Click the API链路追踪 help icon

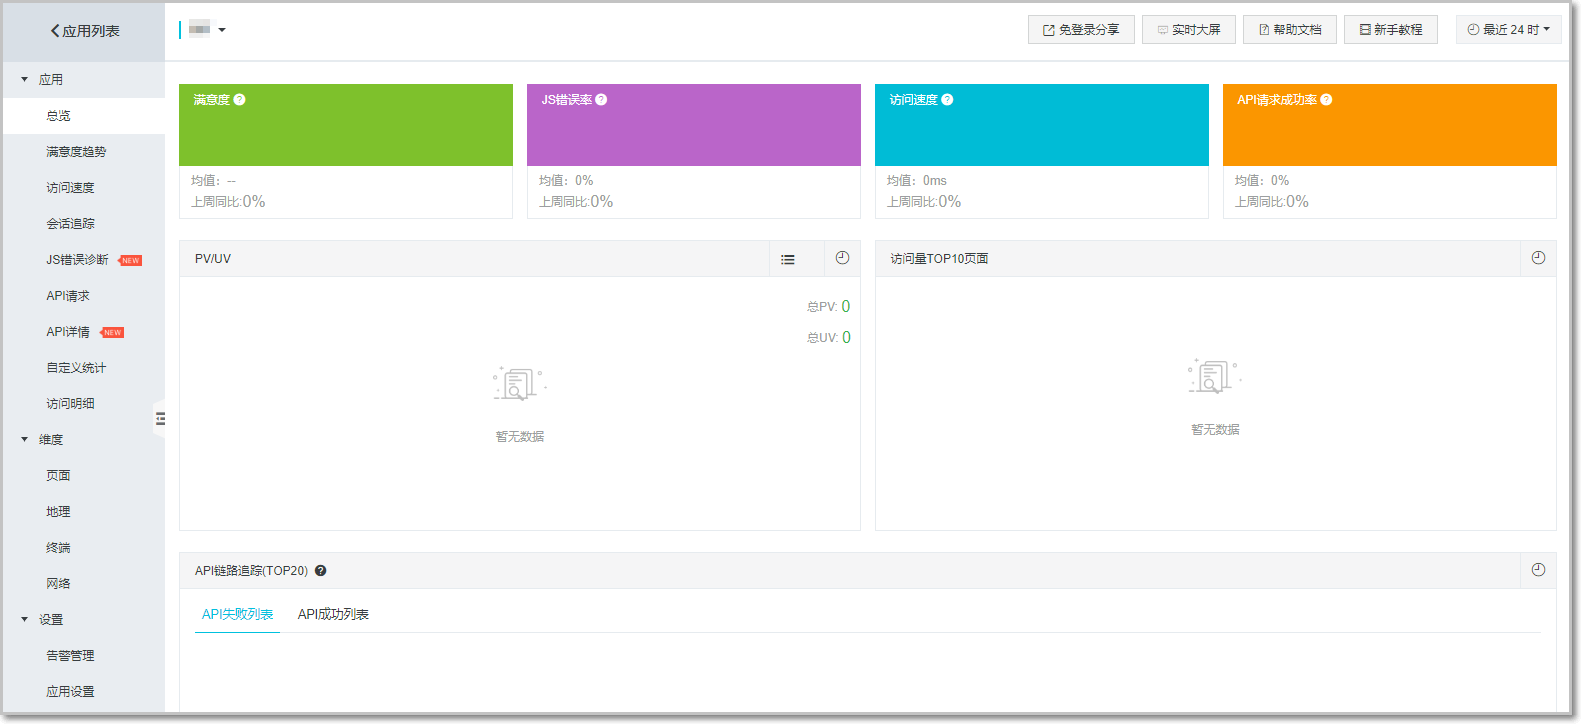point(321,571)
